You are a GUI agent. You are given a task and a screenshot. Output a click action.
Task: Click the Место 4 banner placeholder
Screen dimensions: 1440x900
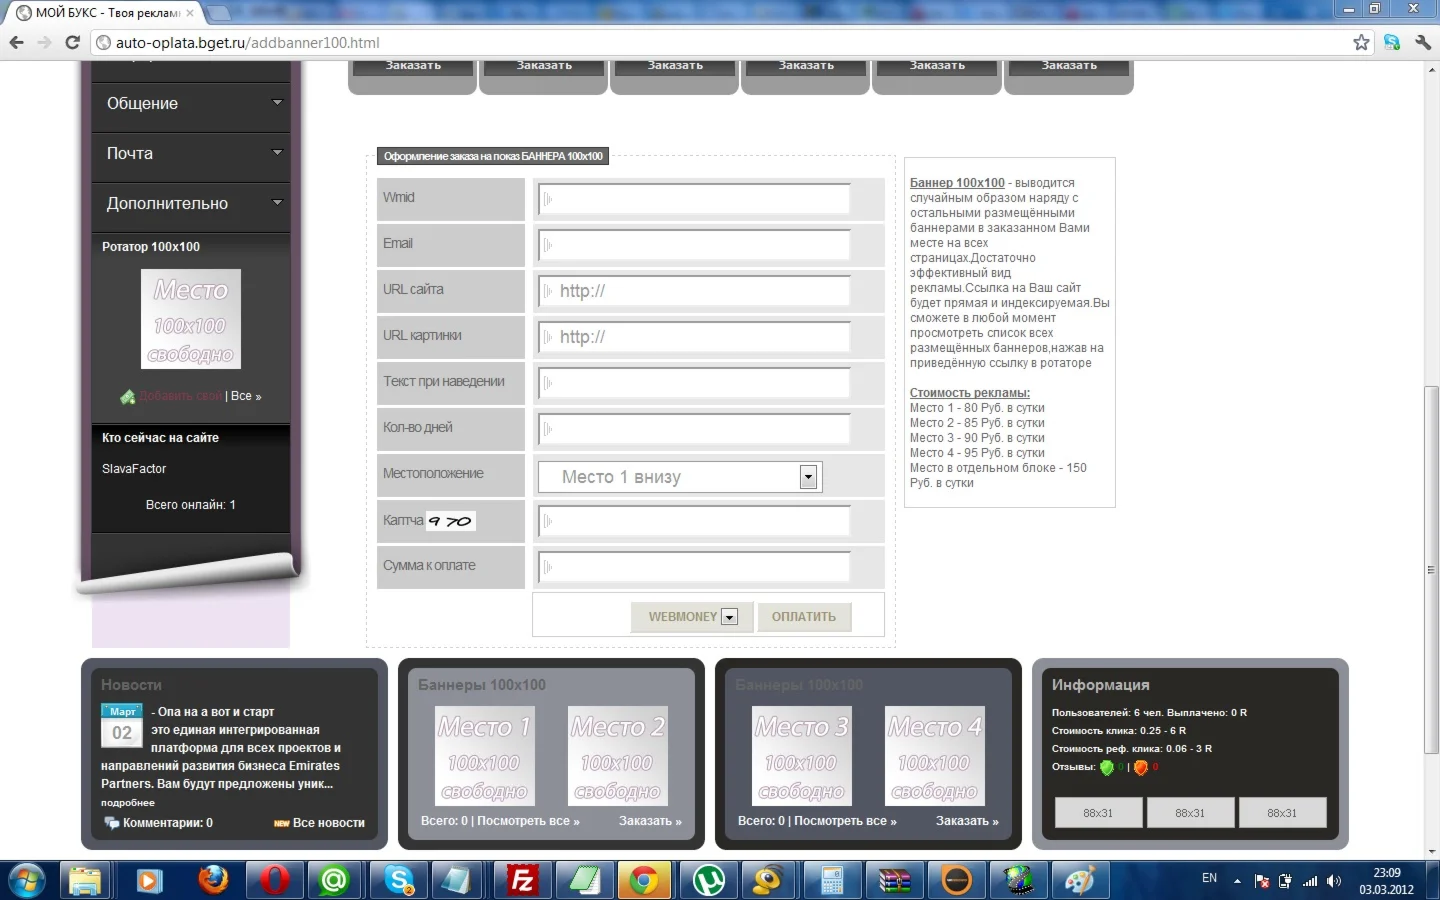coord(934,757)
